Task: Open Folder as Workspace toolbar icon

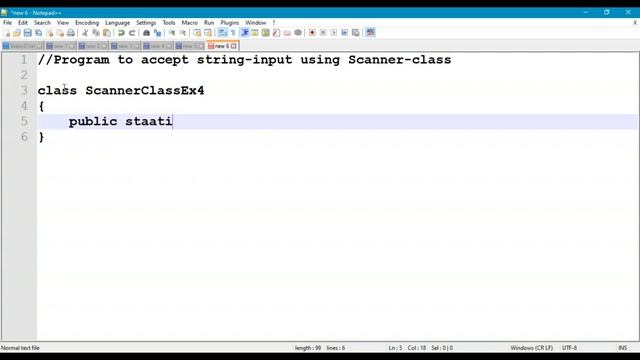Action: point(287,33)
